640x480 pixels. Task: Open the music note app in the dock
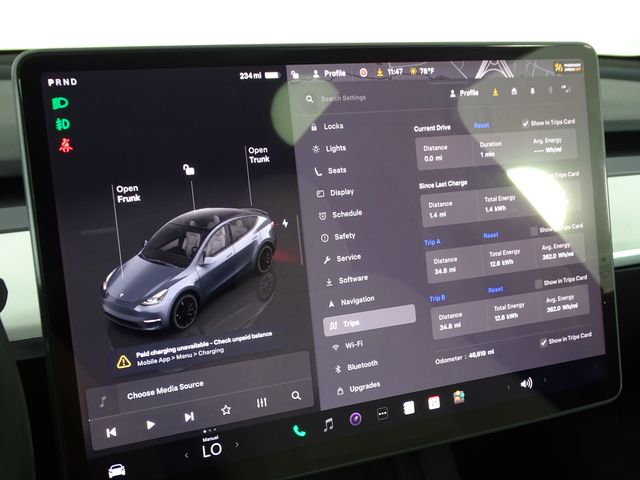328,425
